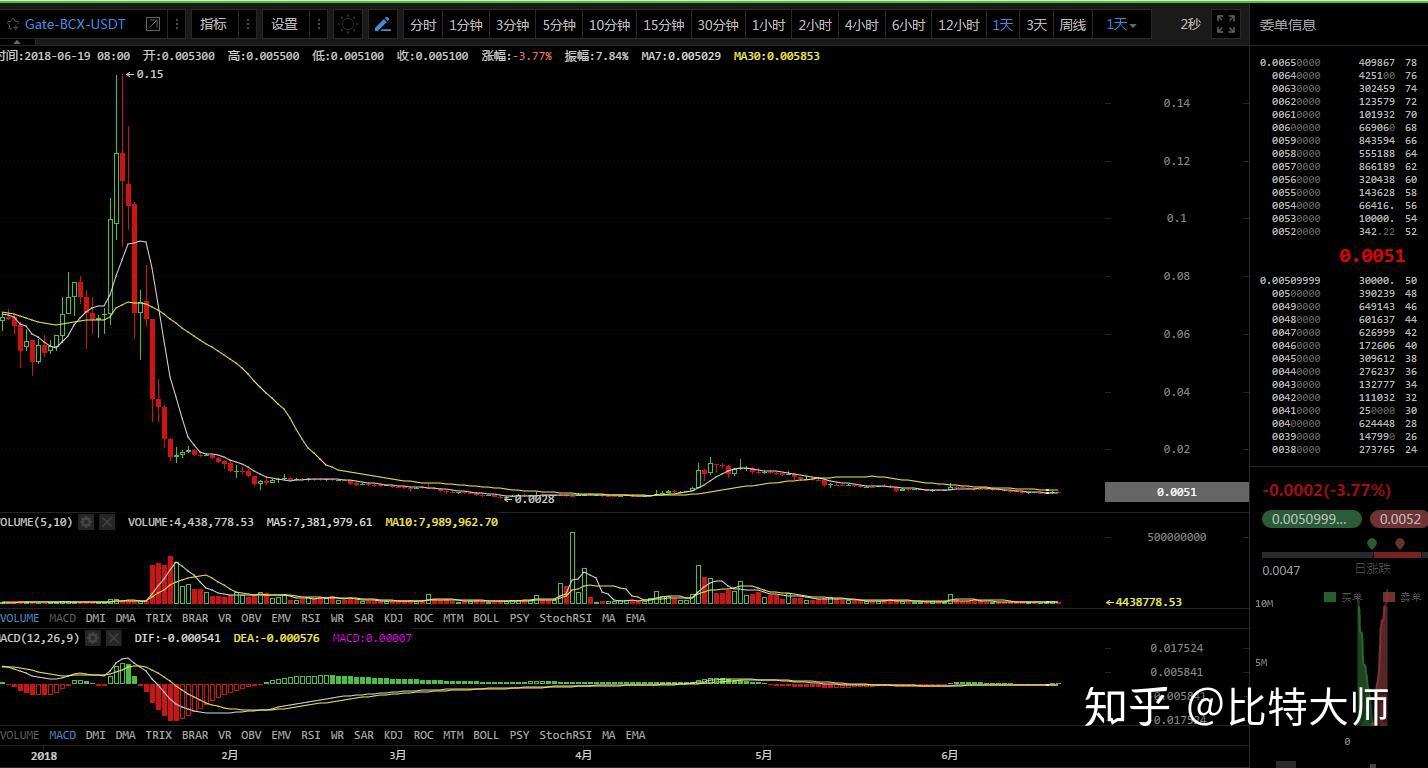
Task: Select PSY in the bottom MACD panel row
Action: pyautogui.click(x=519, y=735)
